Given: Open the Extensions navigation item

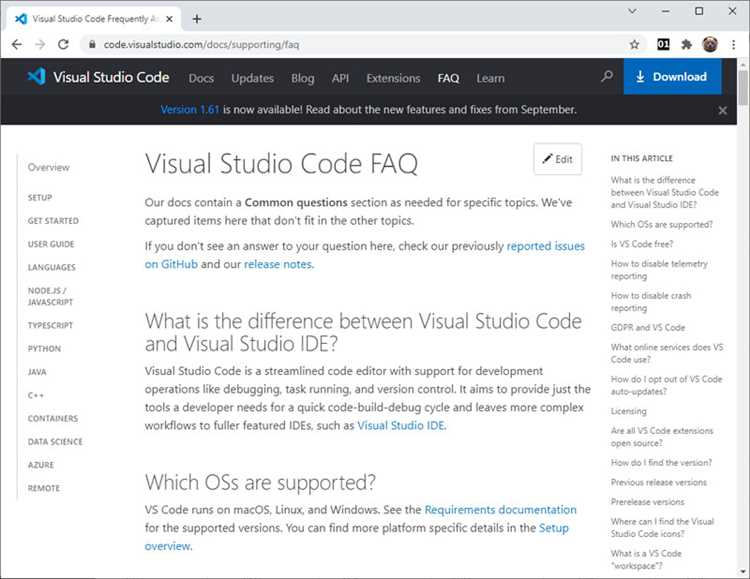Looking at the screenshot, I should [393, 78].
